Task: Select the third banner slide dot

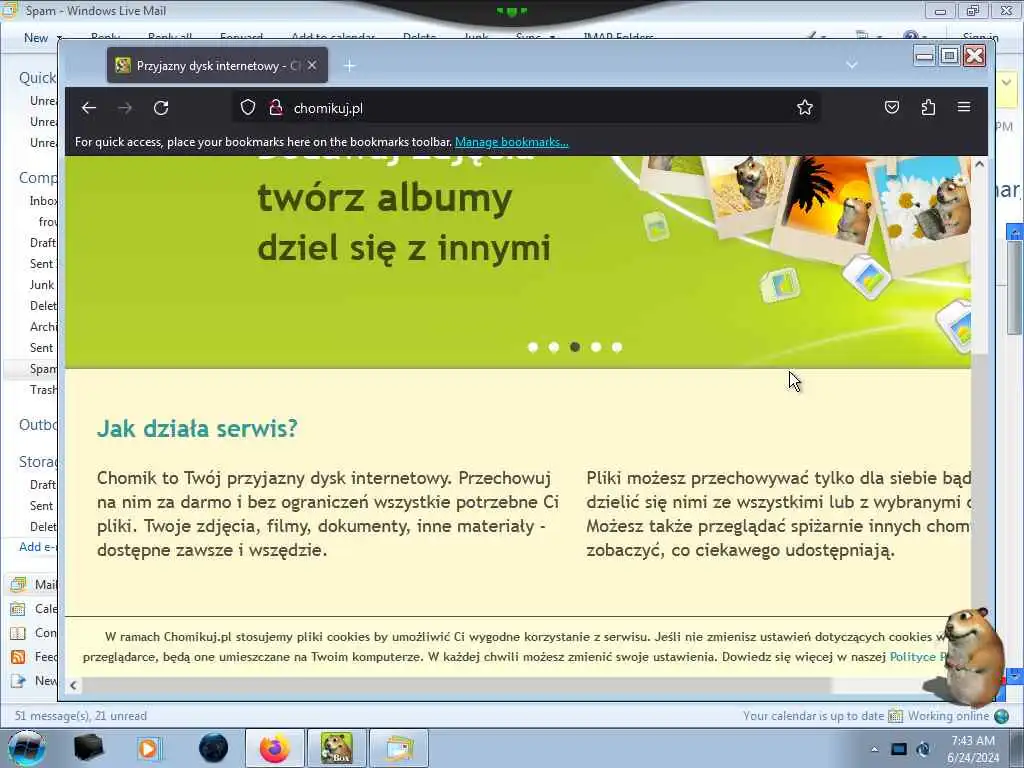Action: 575,347
